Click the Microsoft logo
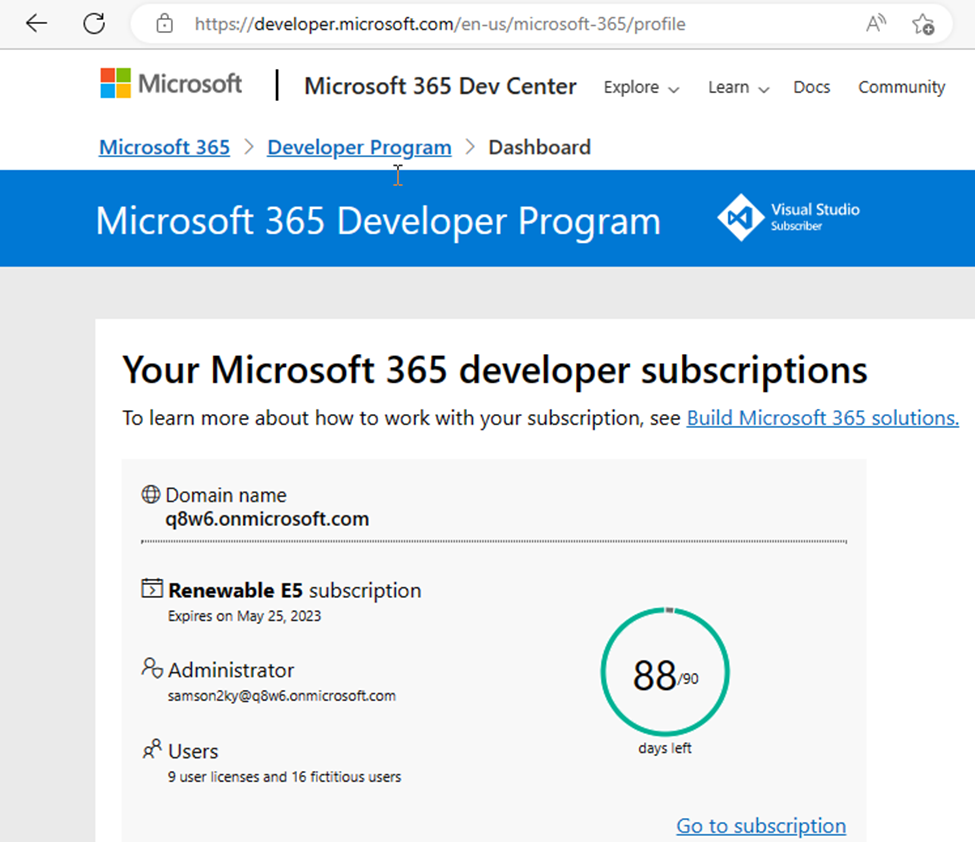This screenshot has width=975, height=842. [171, 83]
